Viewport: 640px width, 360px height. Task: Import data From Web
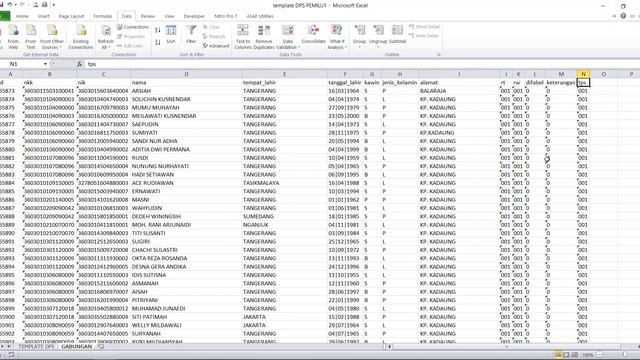13,37
